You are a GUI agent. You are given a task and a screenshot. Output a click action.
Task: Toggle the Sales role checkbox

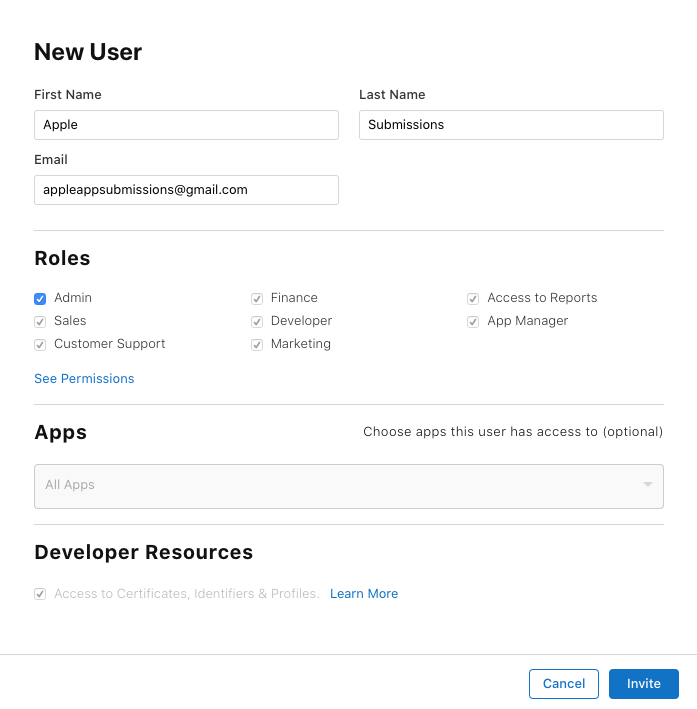40,321
